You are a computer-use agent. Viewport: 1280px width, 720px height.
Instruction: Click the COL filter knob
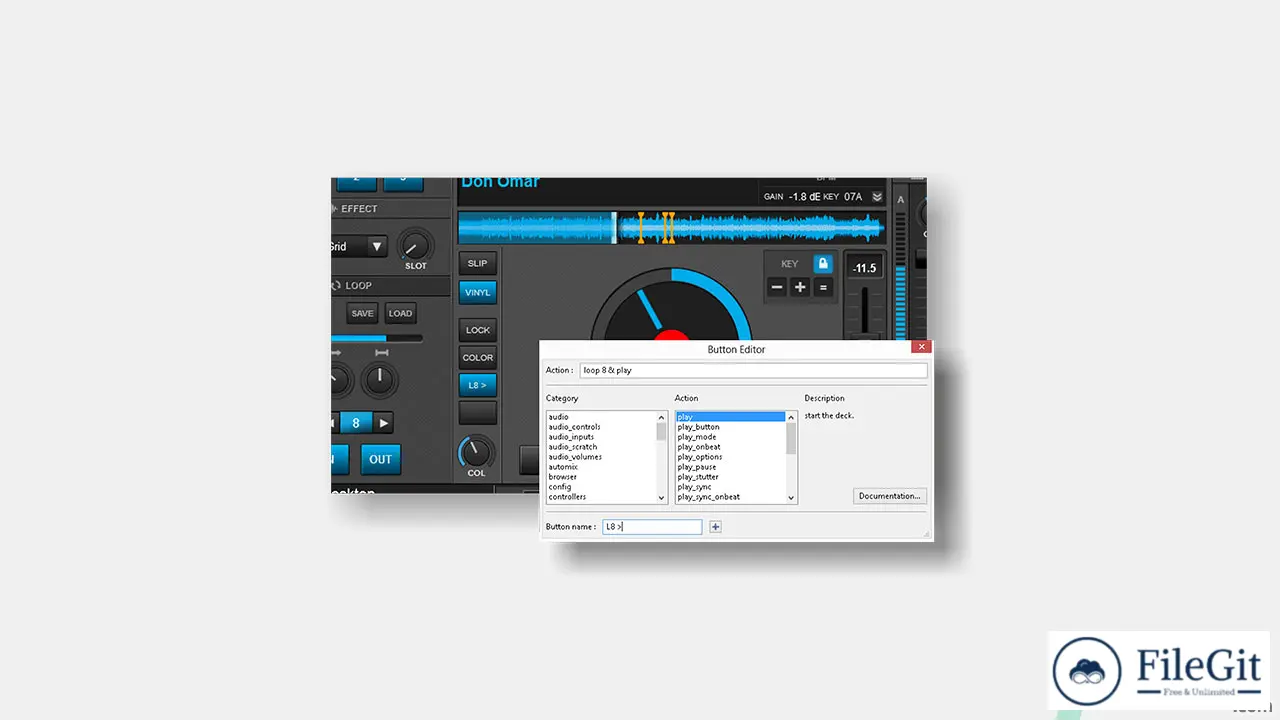click(x=476, y=453)
